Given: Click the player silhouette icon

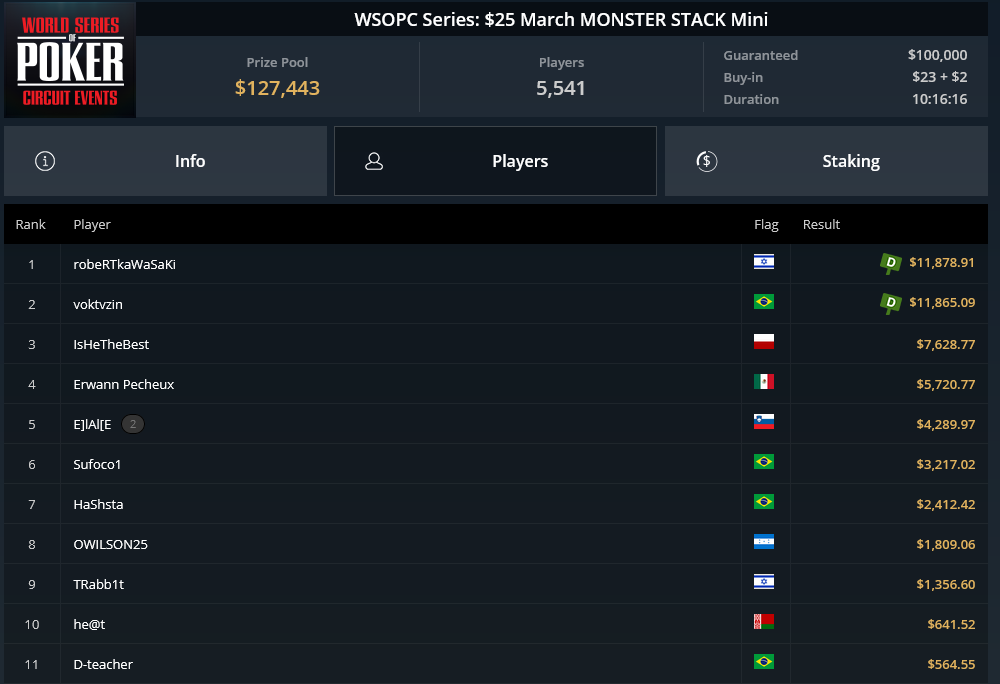Looking at the screenshot, I should click(374, 161).
